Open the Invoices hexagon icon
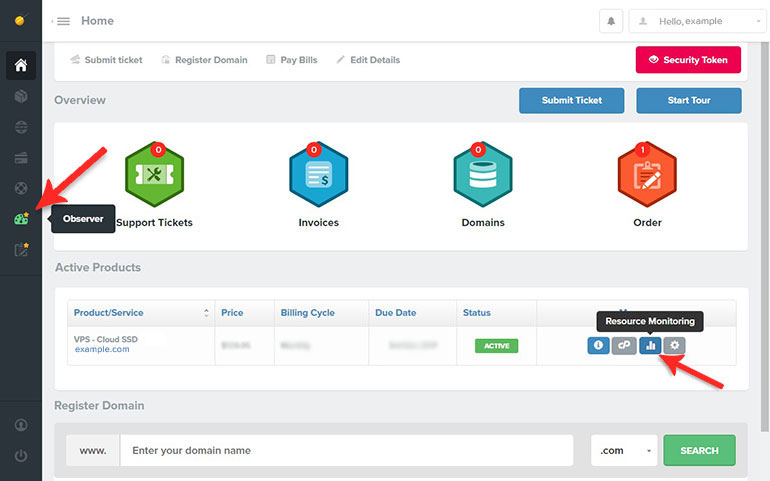 click(x=319, y=174)
